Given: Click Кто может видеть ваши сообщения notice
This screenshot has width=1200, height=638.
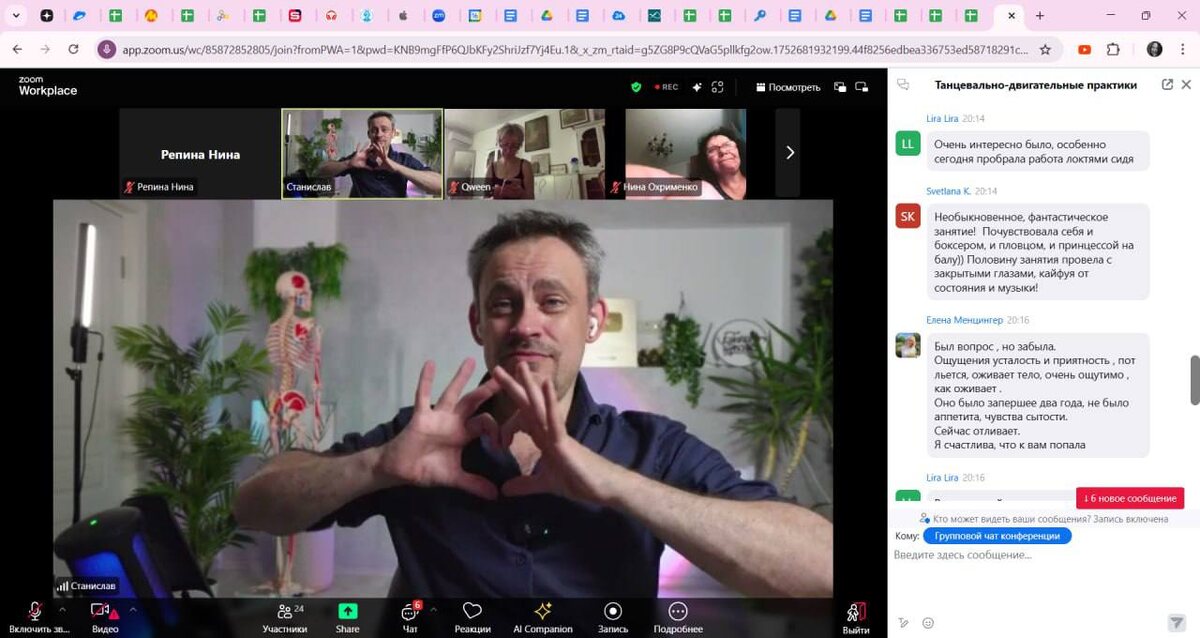Looking at the screenshot, I should point(1044,519).
